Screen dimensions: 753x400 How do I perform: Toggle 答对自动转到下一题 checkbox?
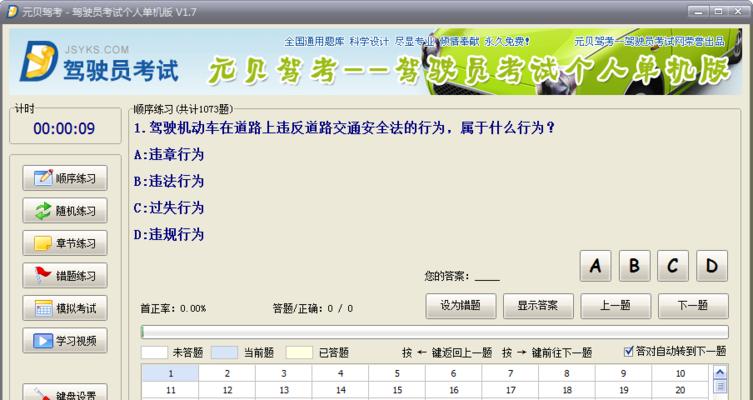coord(629,352)
